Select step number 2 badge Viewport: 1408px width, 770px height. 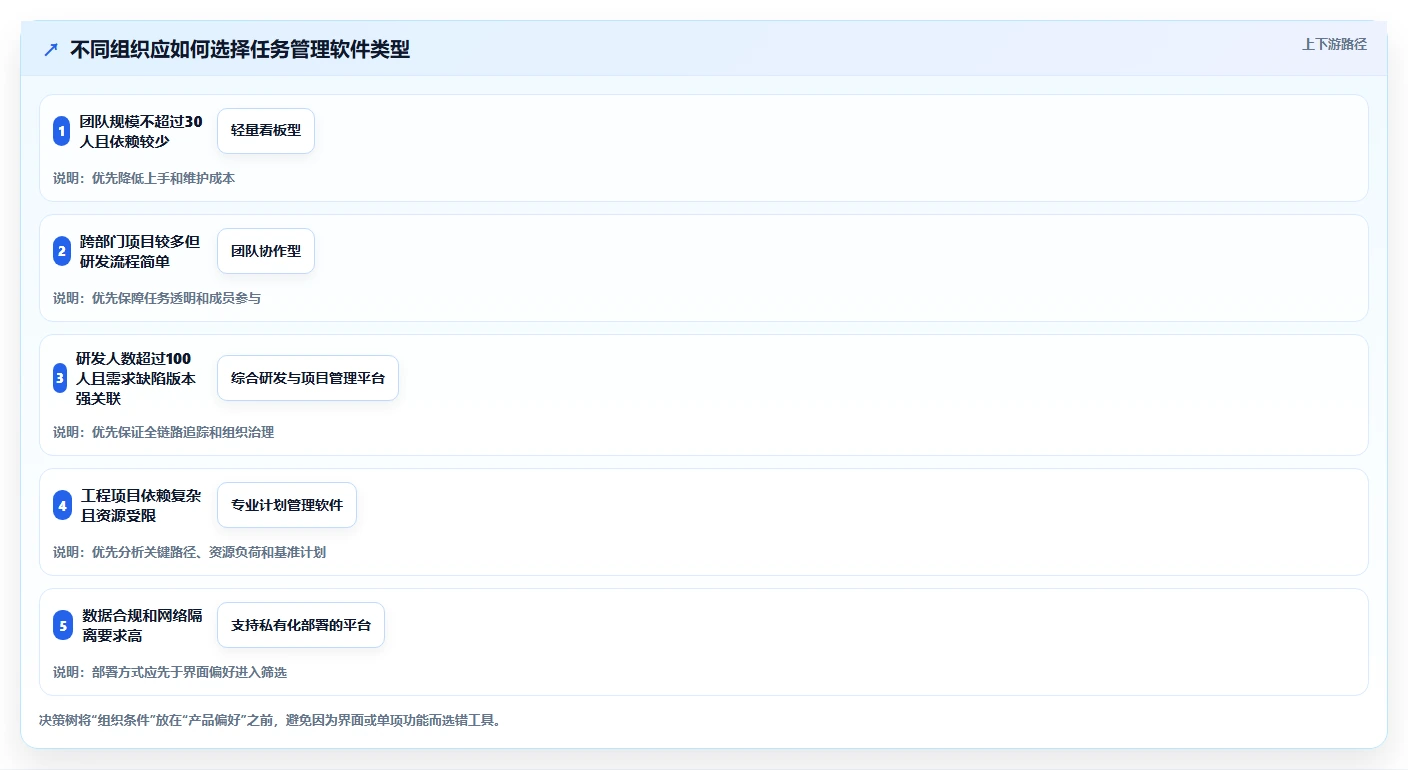61,251
